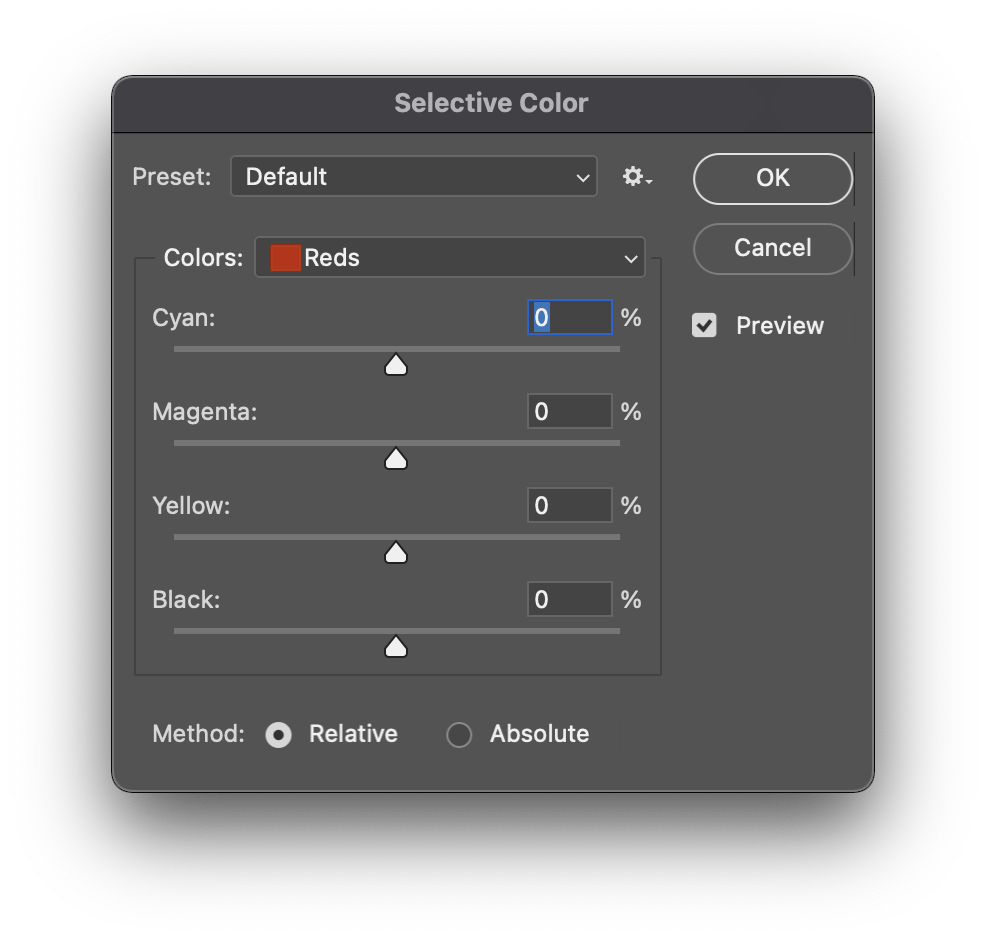Focus the Yellow percentage input field

(570, 506)
